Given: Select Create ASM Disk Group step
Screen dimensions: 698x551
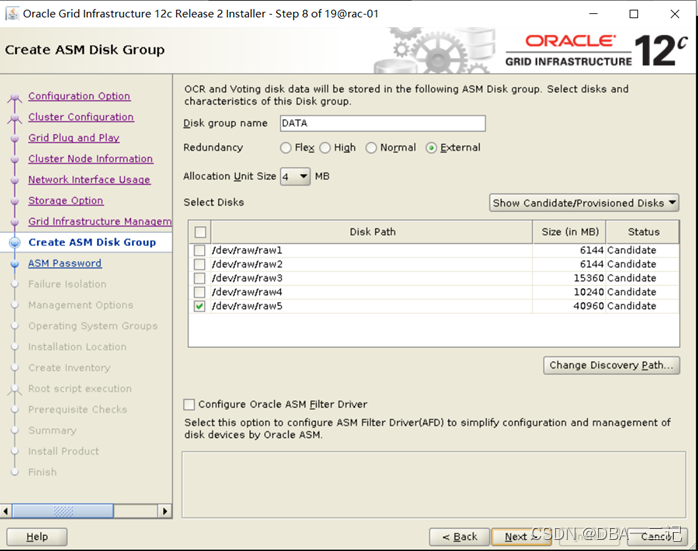Looking at the screenshot, I should coord(92,243).
